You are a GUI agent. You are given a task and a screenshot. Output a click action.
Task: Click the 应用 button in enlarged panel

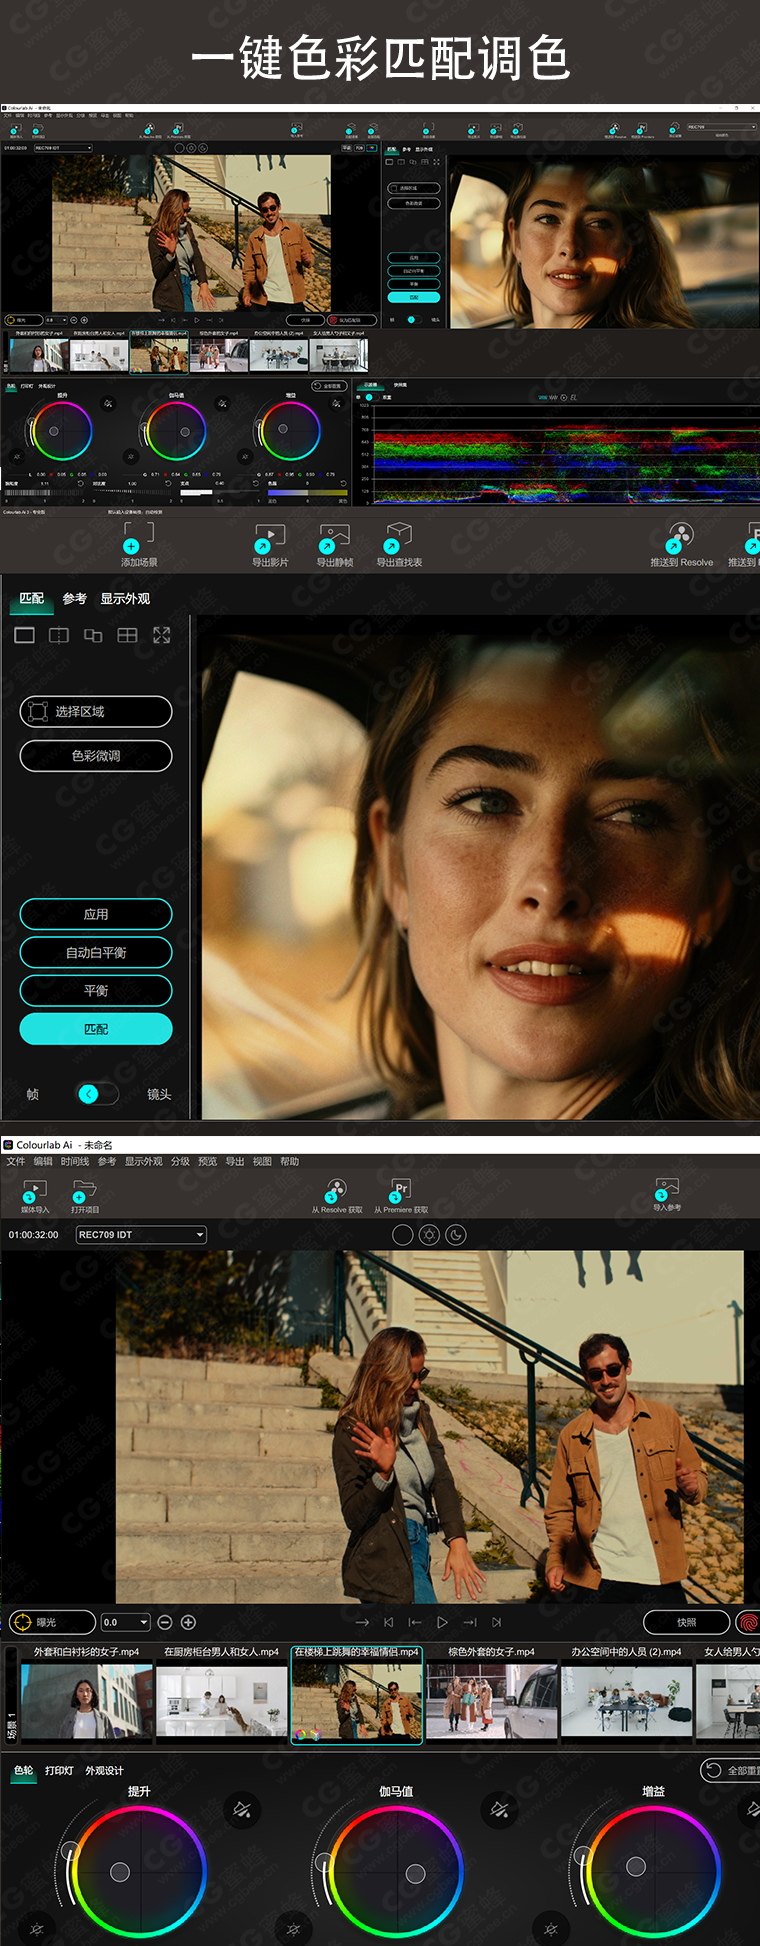tap(96, 914)
